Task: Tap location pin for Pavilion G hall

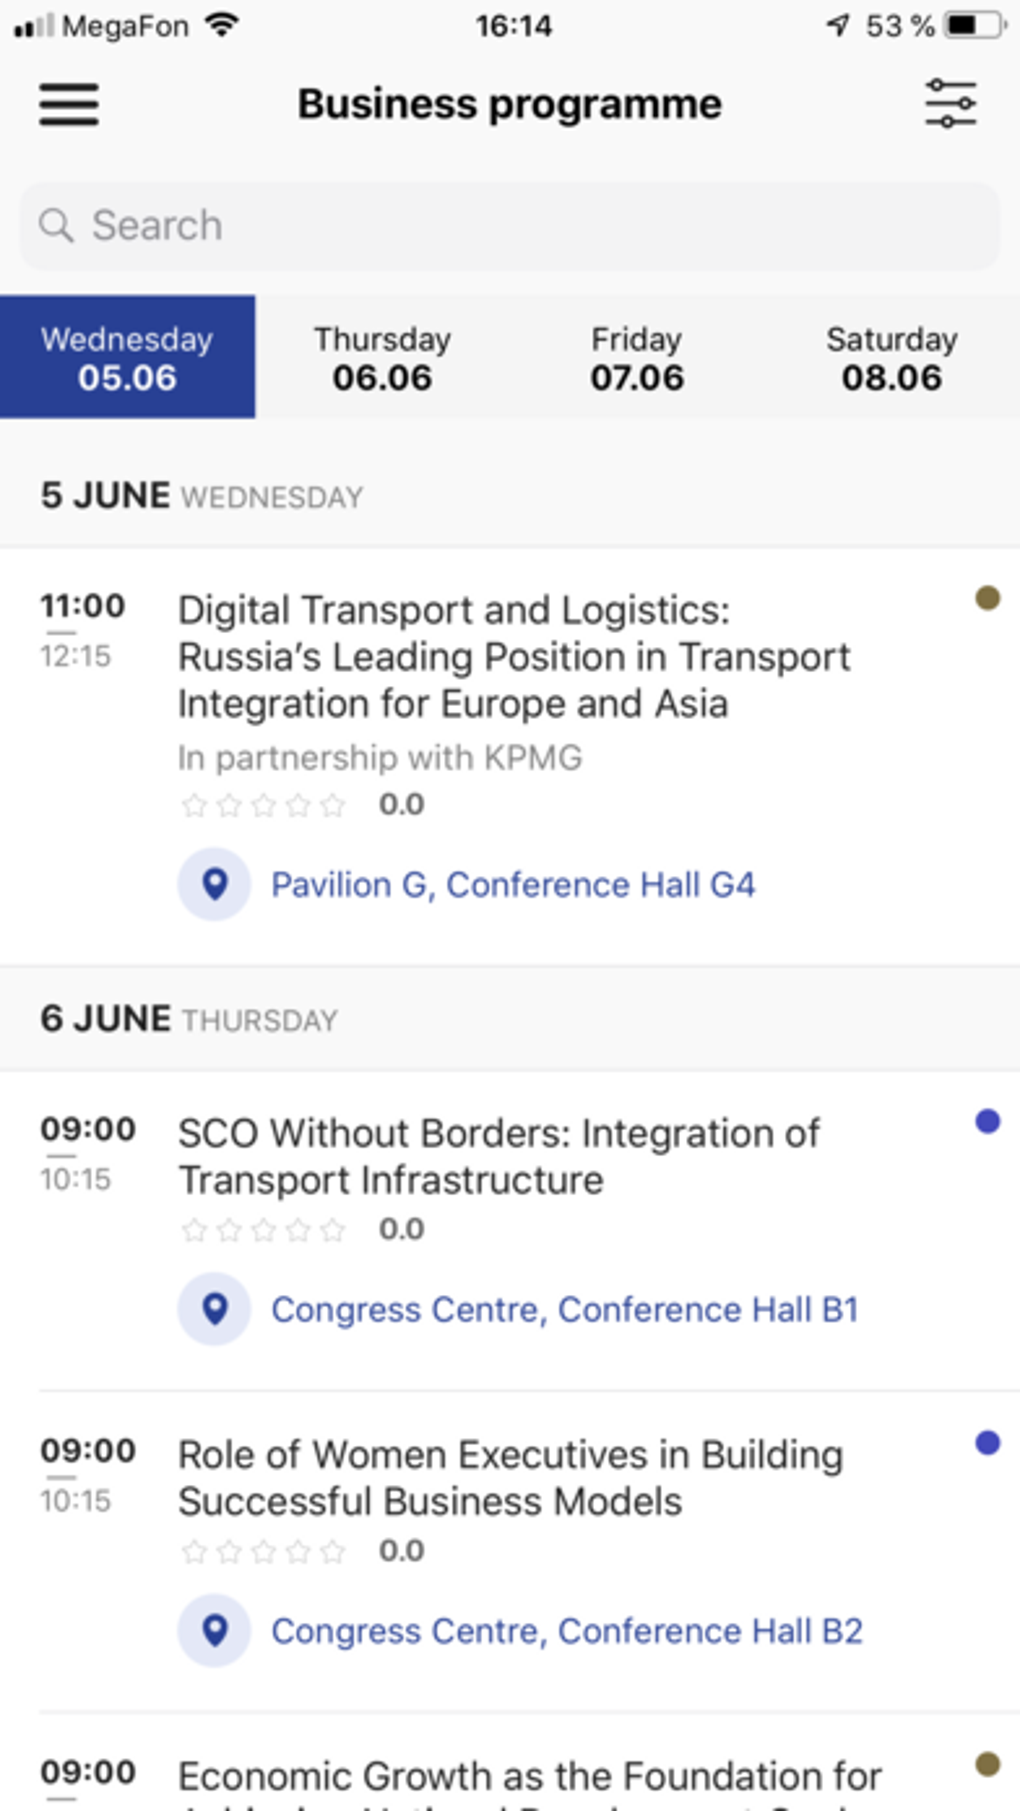Action: (x=214, y=884)
